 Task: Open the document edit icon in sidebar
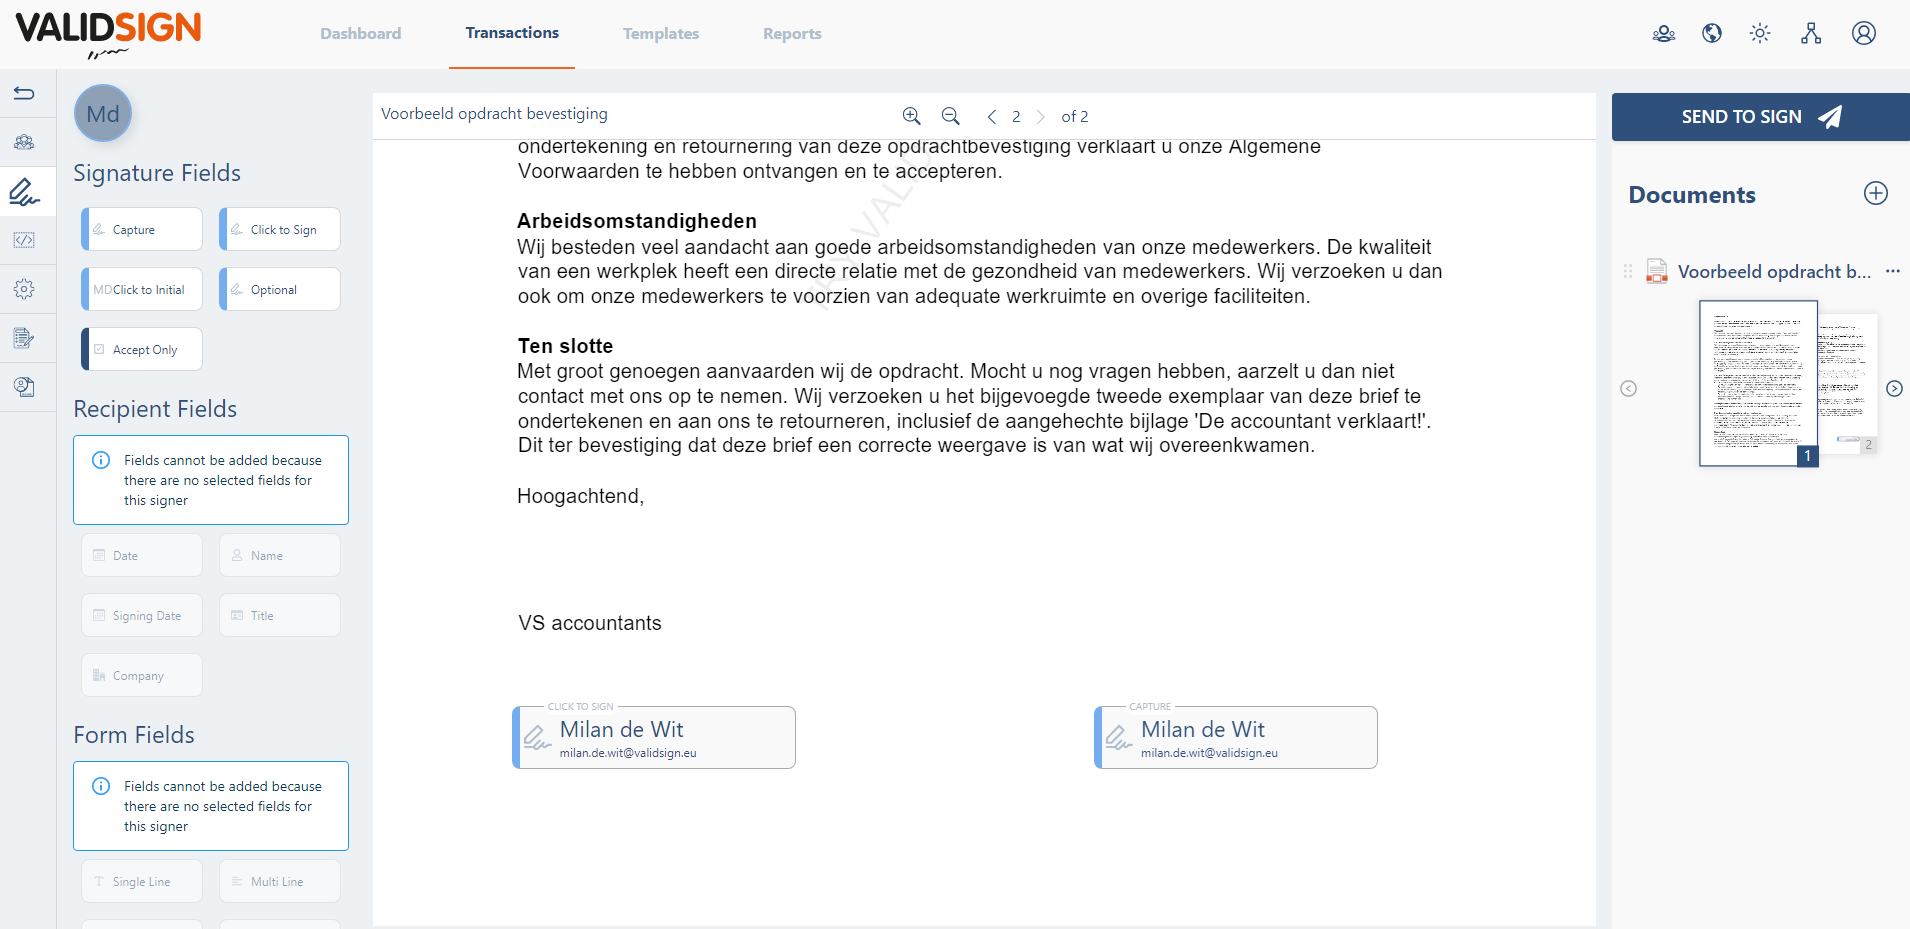coord(24,338)
